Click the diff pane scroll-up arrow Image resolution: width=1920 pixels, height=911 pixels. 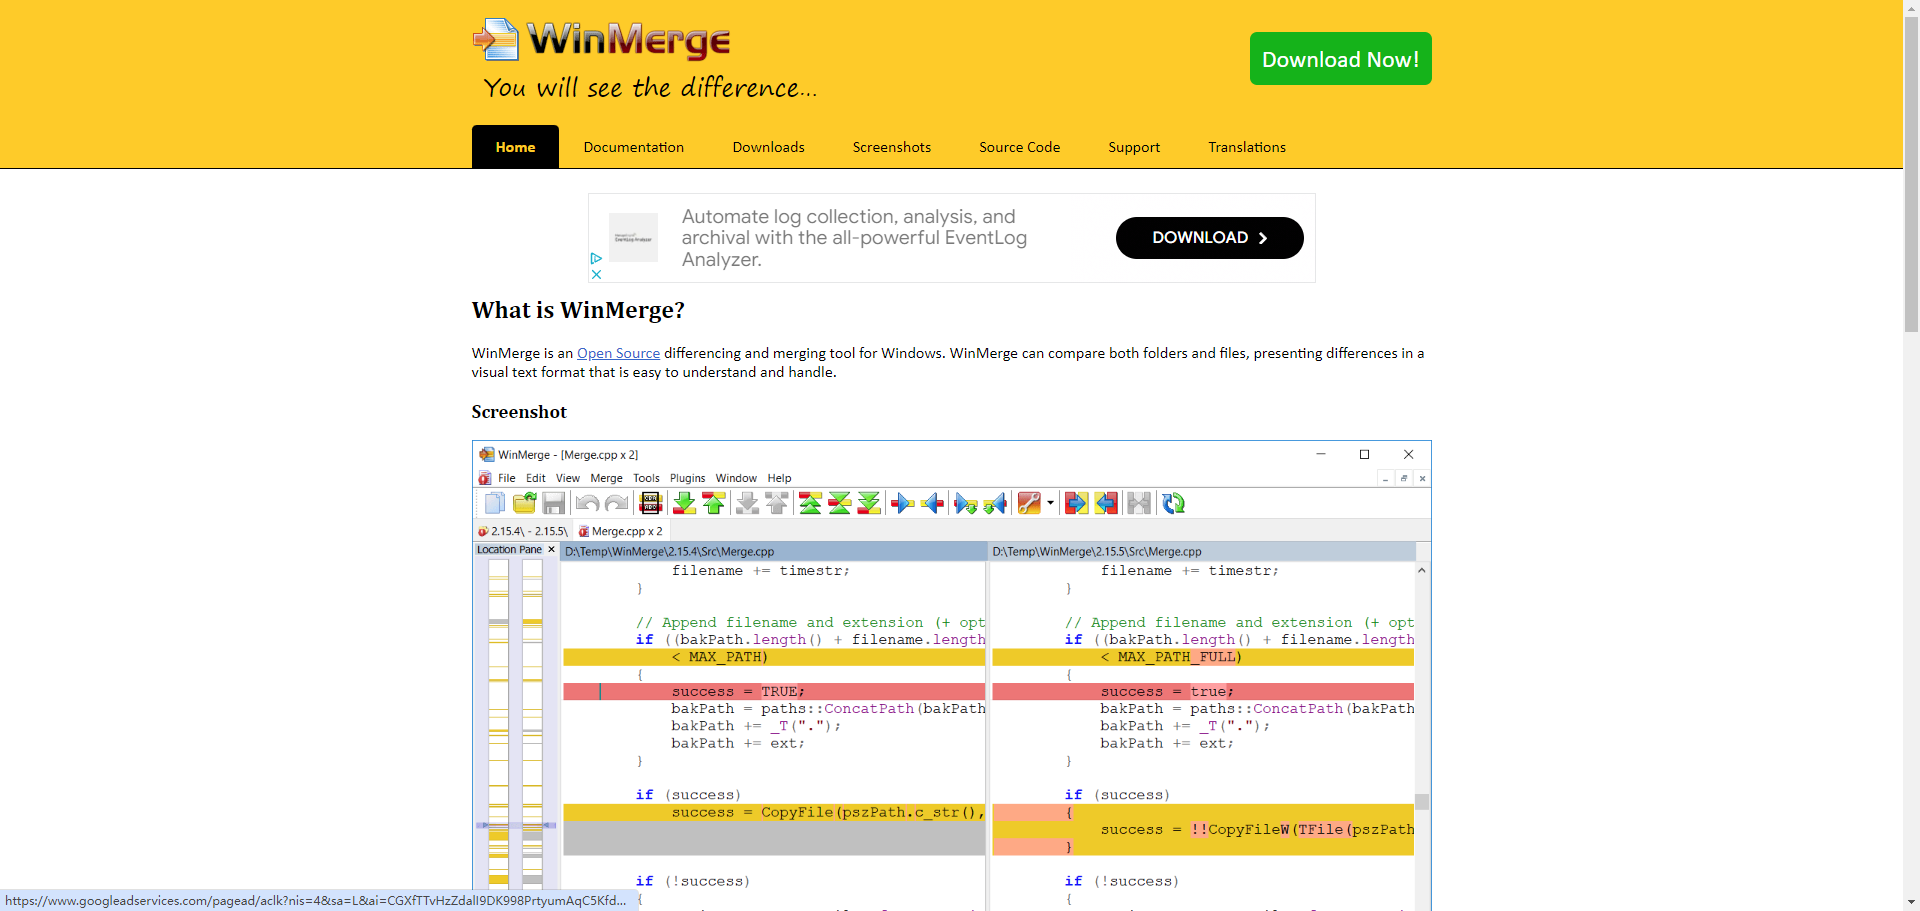pyautogui.click(x=1421, y=570)
